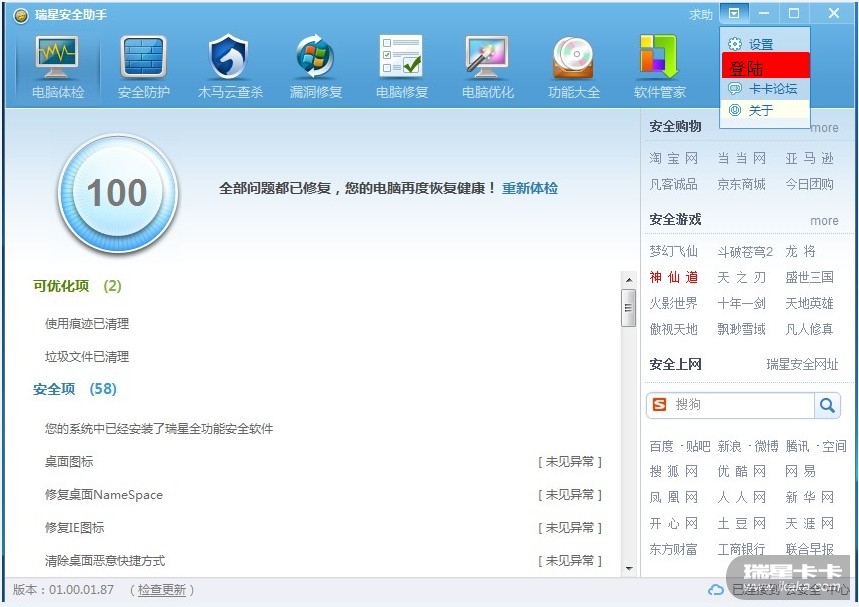Click 重新体检 to re-run checkup

coord(530,188)
